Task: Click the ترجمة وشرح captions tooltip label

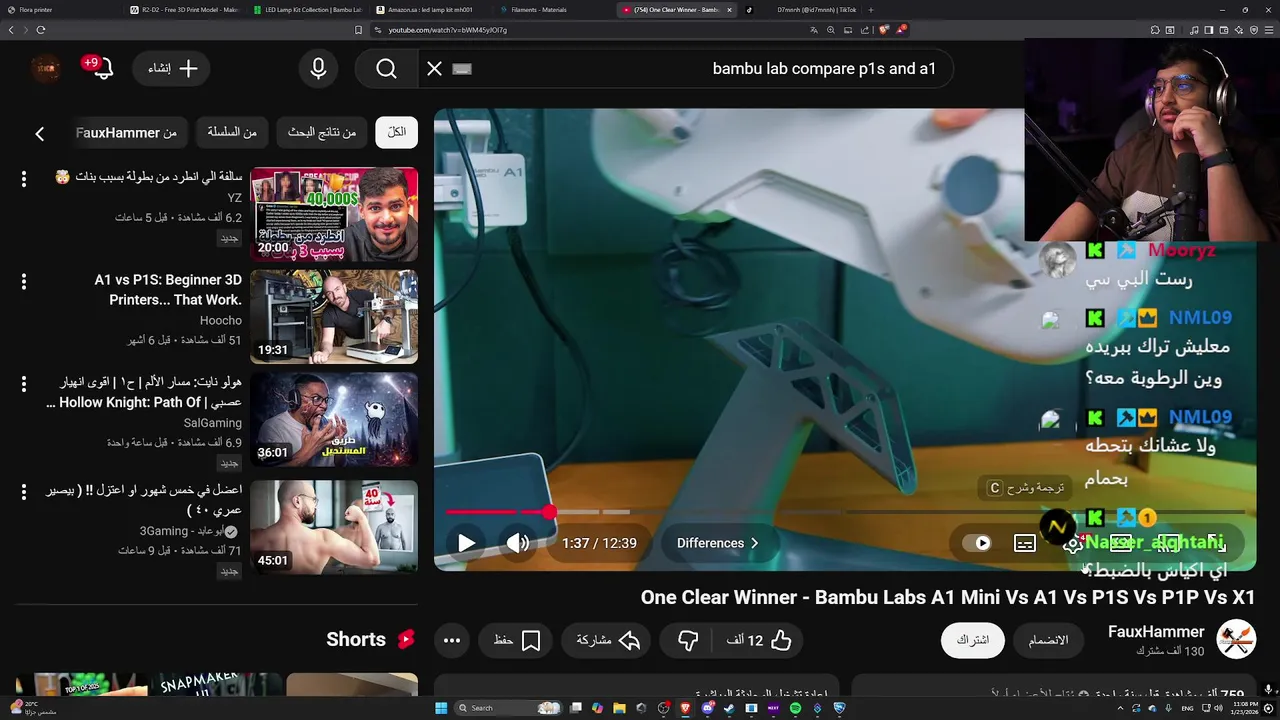Action: click(x=1024, y=488)
